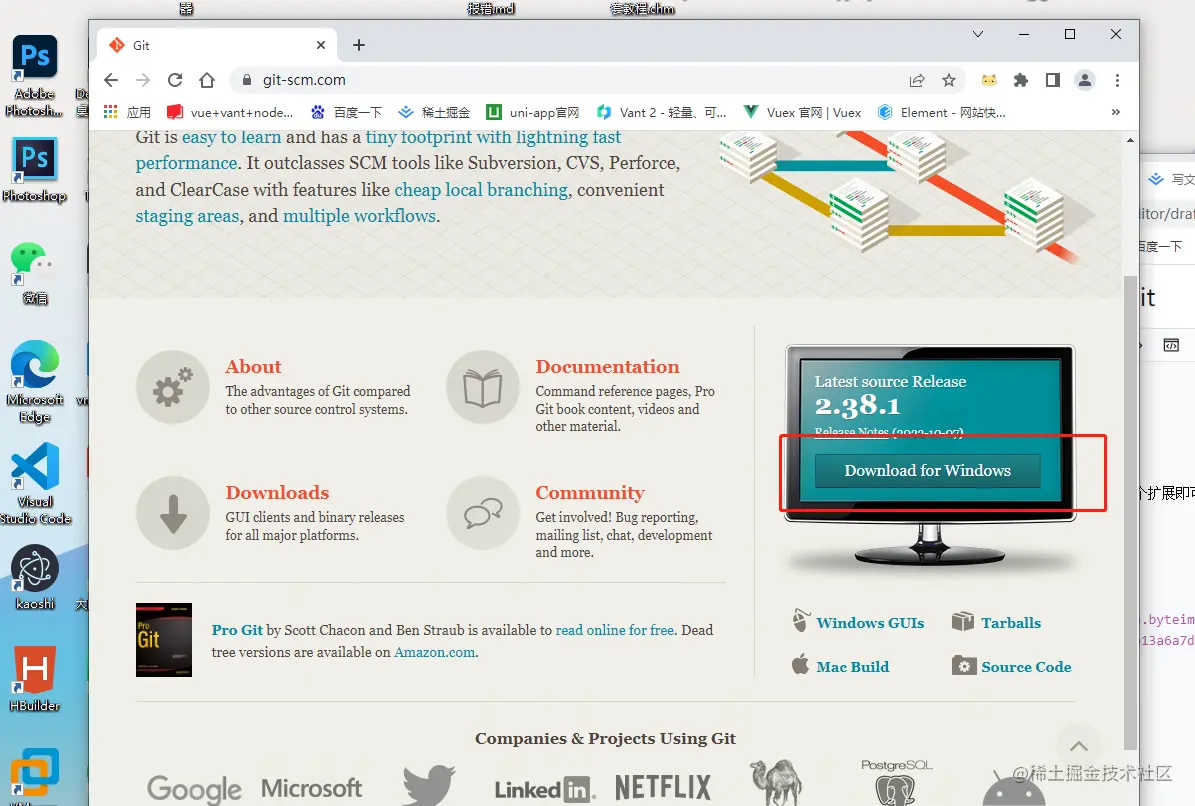Share this page from address bar
This screenshot has height=806, width=1195.
pos(917,80)
